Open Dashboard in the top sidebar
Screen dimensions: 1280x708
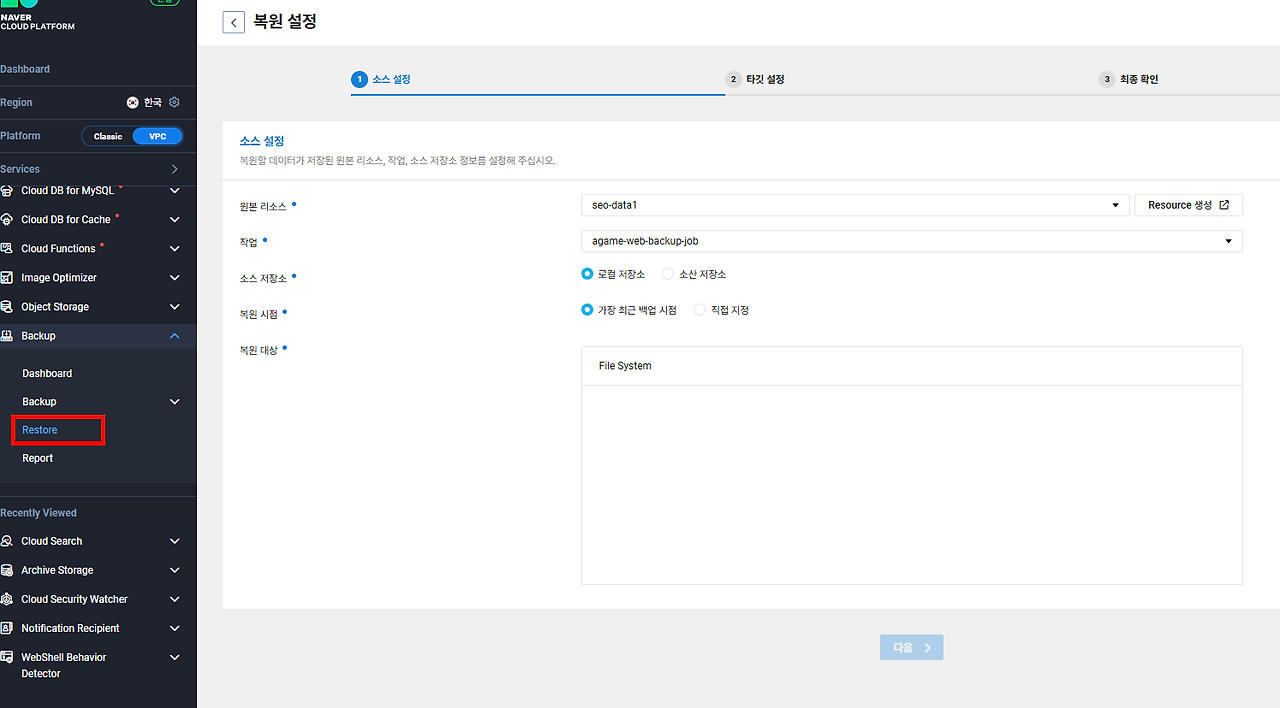pos(25,69)
